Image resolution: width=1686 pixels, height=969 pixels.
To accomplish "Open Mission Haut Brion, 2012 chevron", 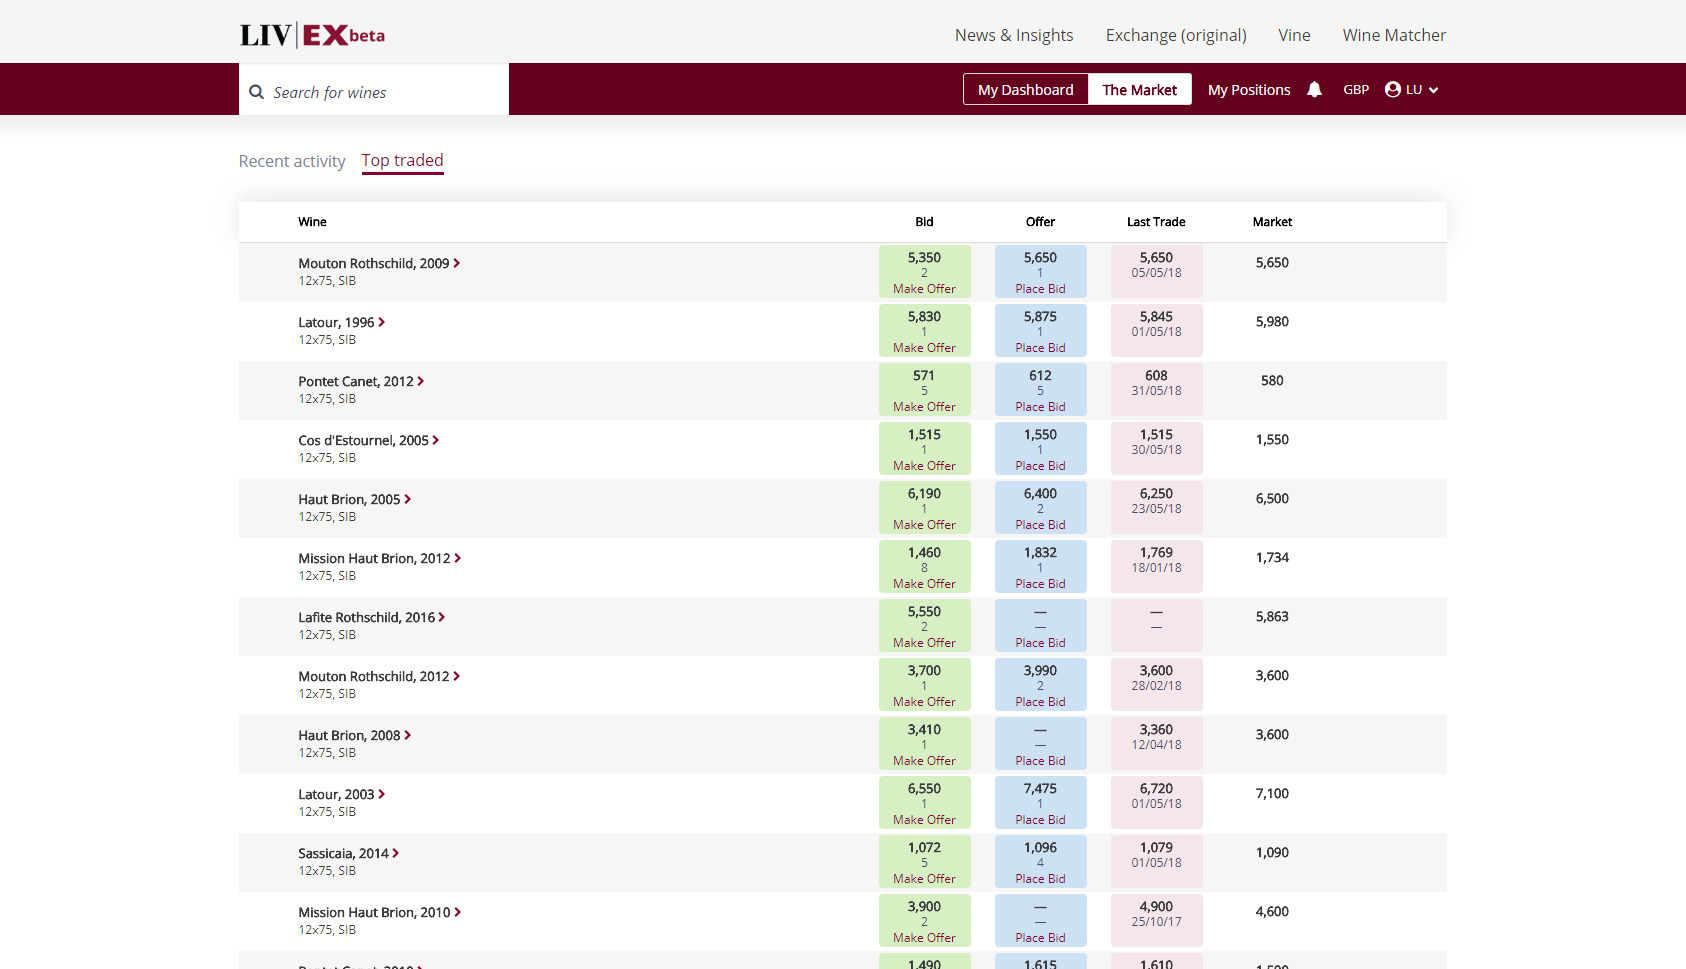I will click(x=458, y=558).
